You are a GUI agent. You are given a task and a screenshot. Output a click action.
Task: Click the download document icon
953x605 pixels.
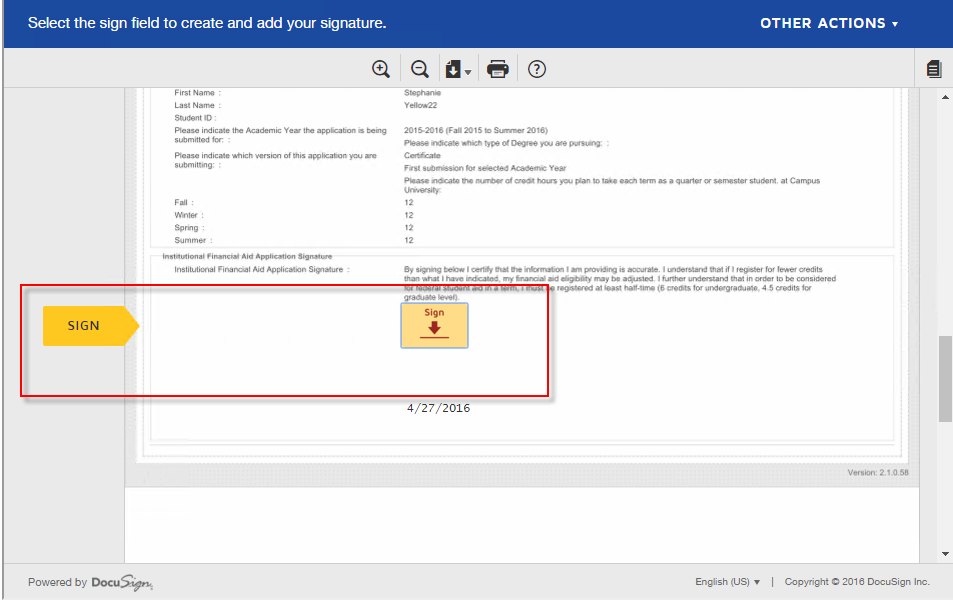coord(455,68)
